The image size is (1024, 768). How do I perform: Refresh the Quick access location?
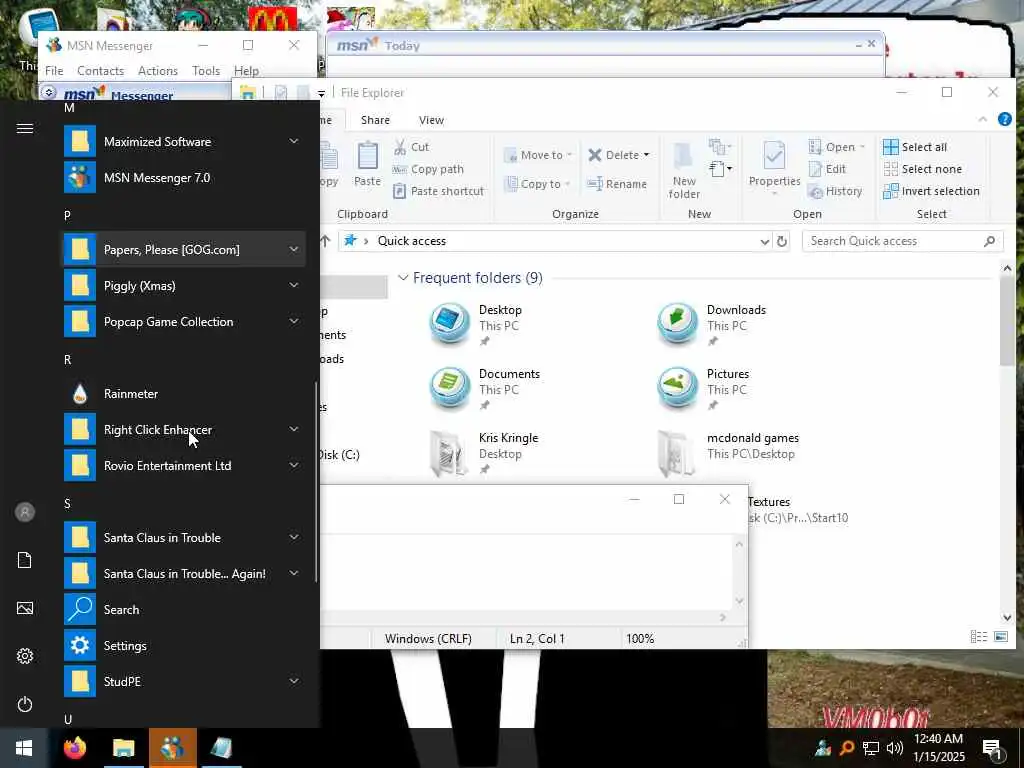tap(782, 241)
